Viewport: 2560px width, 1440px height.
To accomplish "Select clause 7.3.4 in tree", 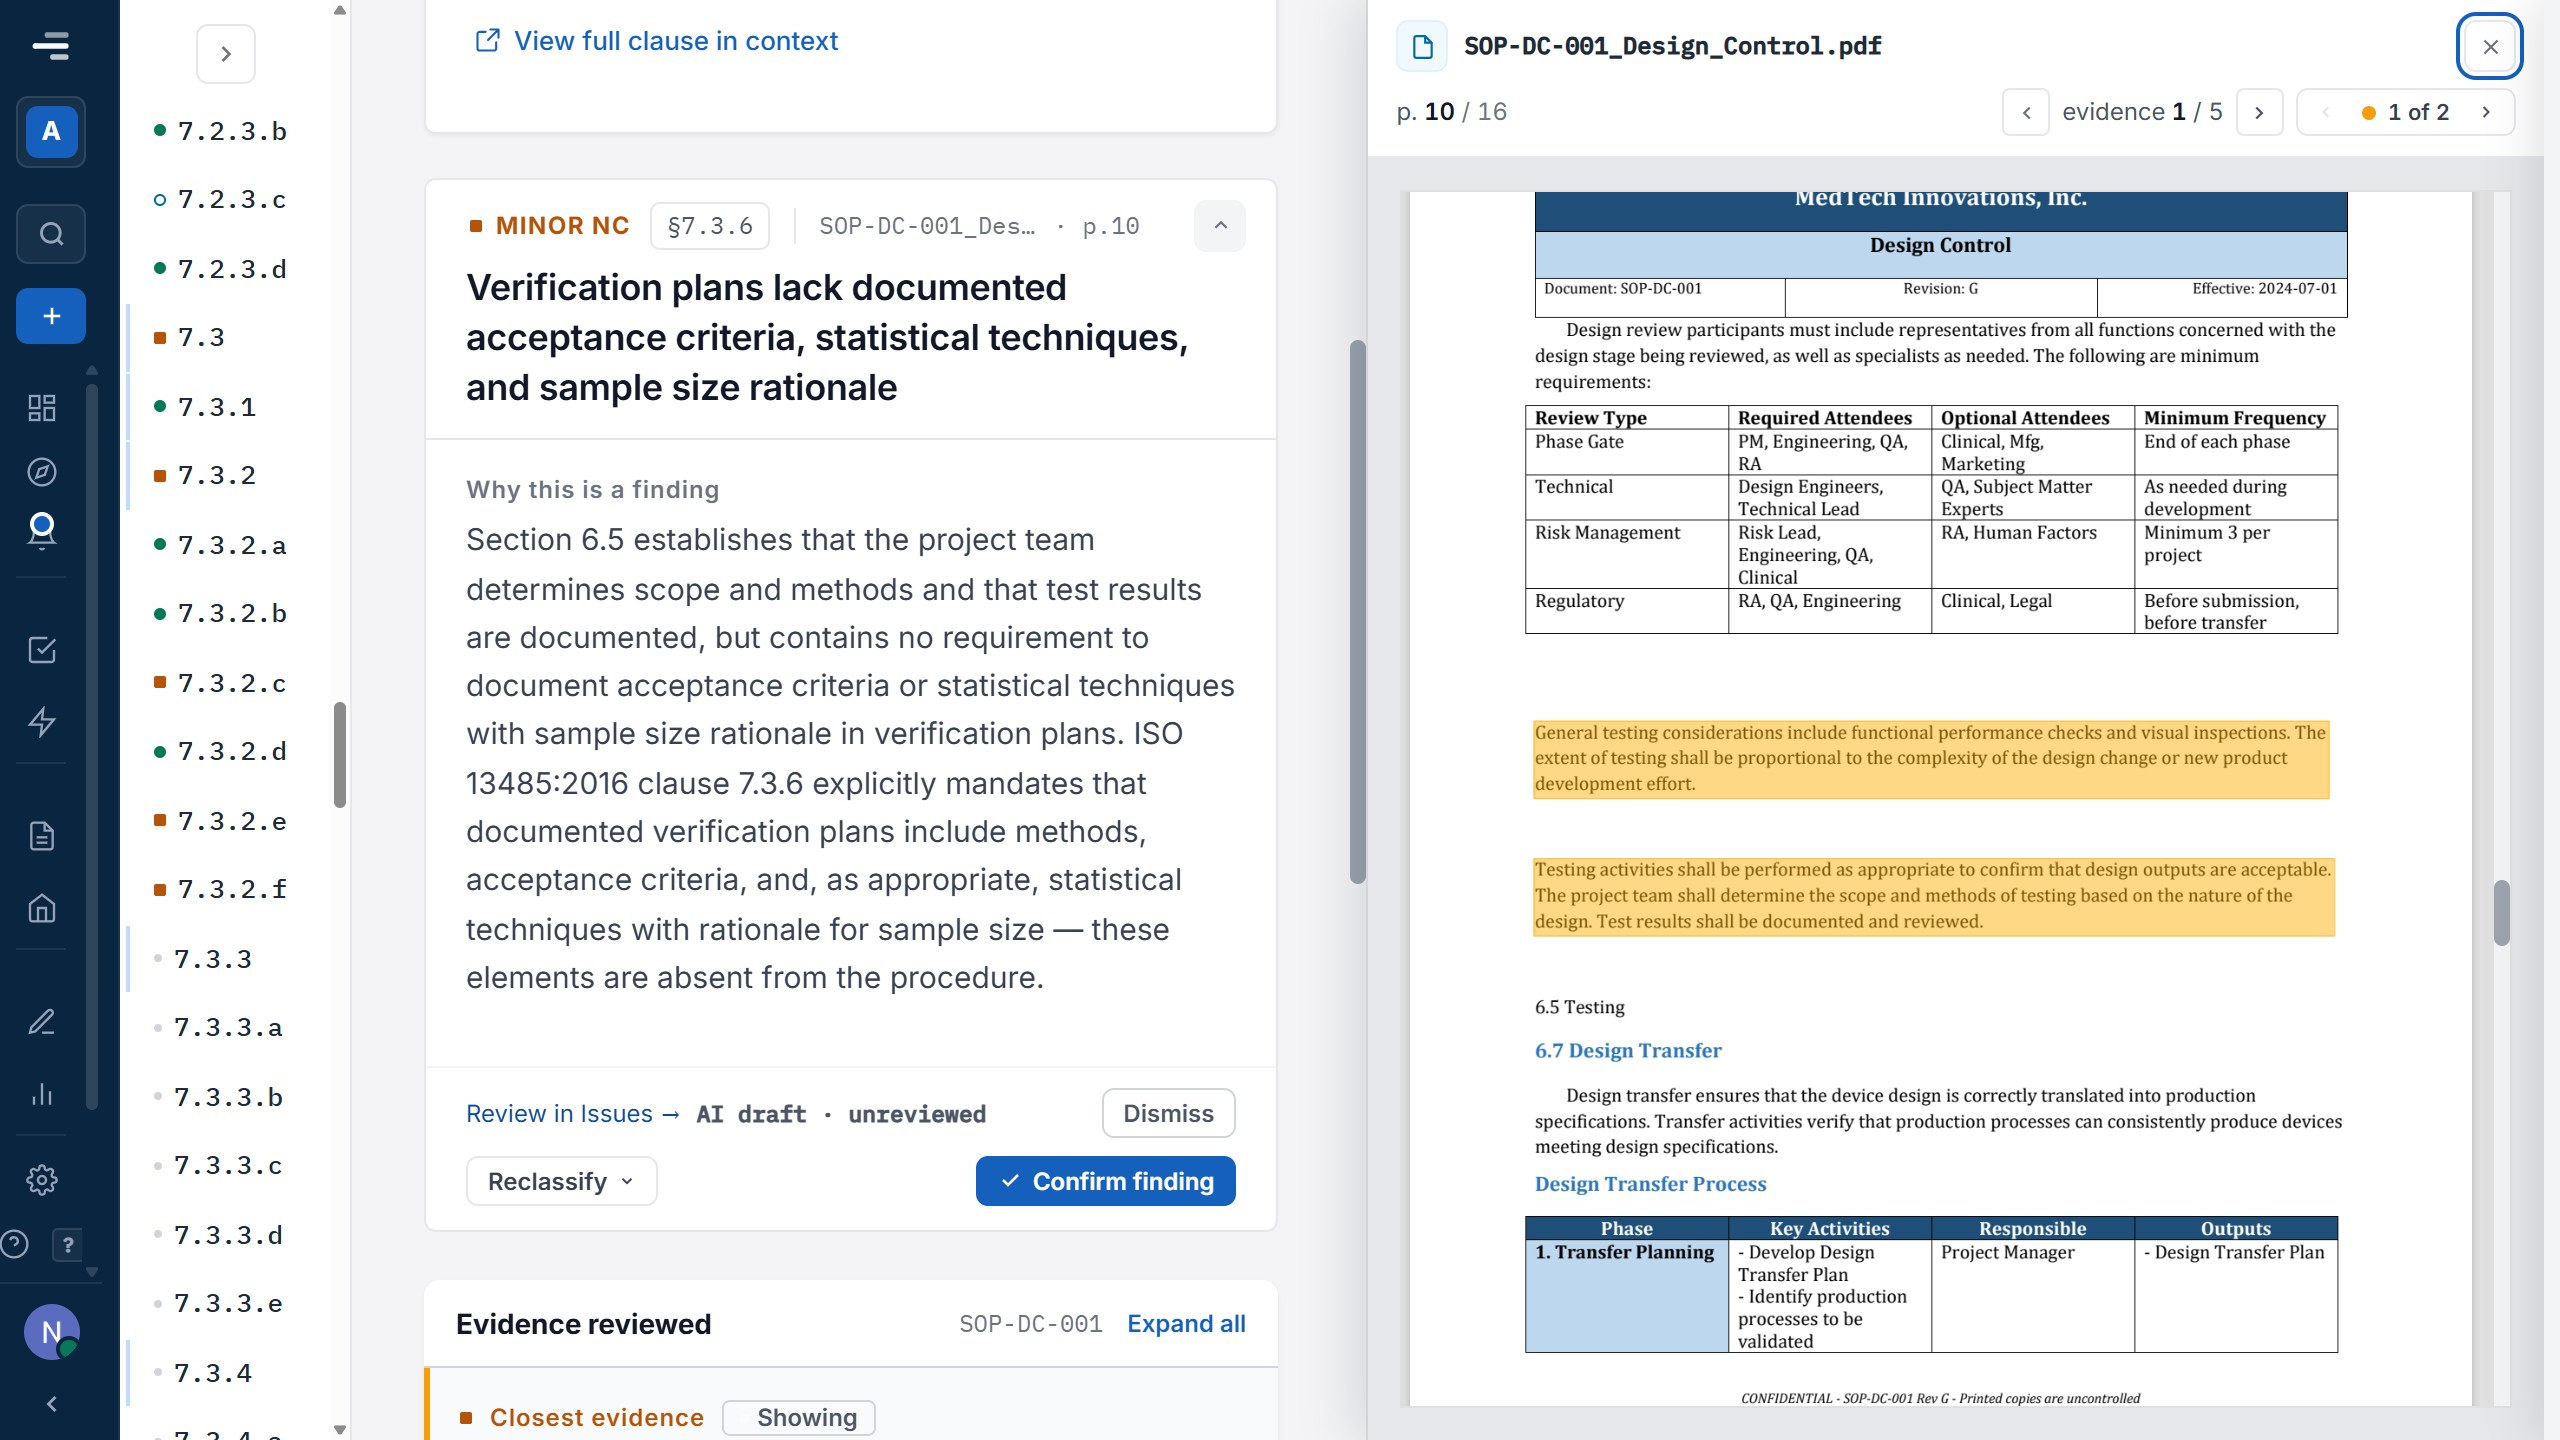I will click(x=204, y=1373).
